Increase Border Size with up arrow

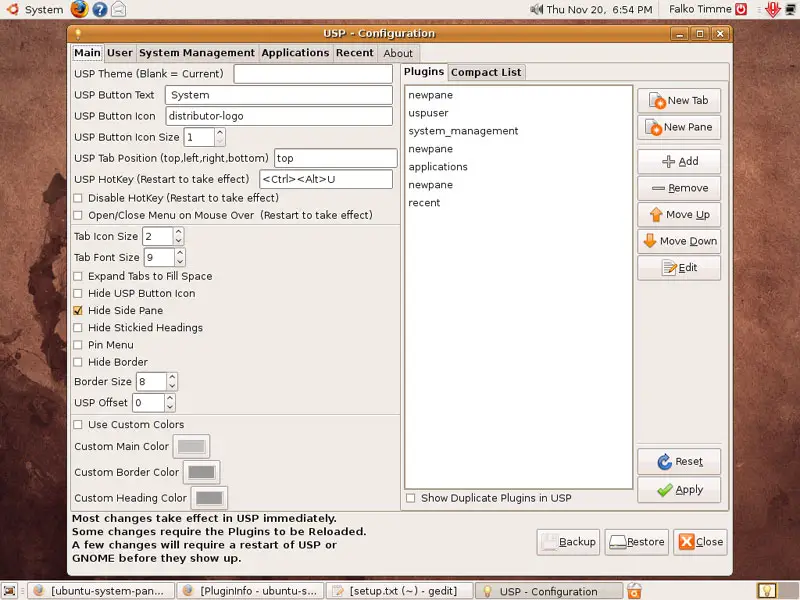(x=172, y=377)
